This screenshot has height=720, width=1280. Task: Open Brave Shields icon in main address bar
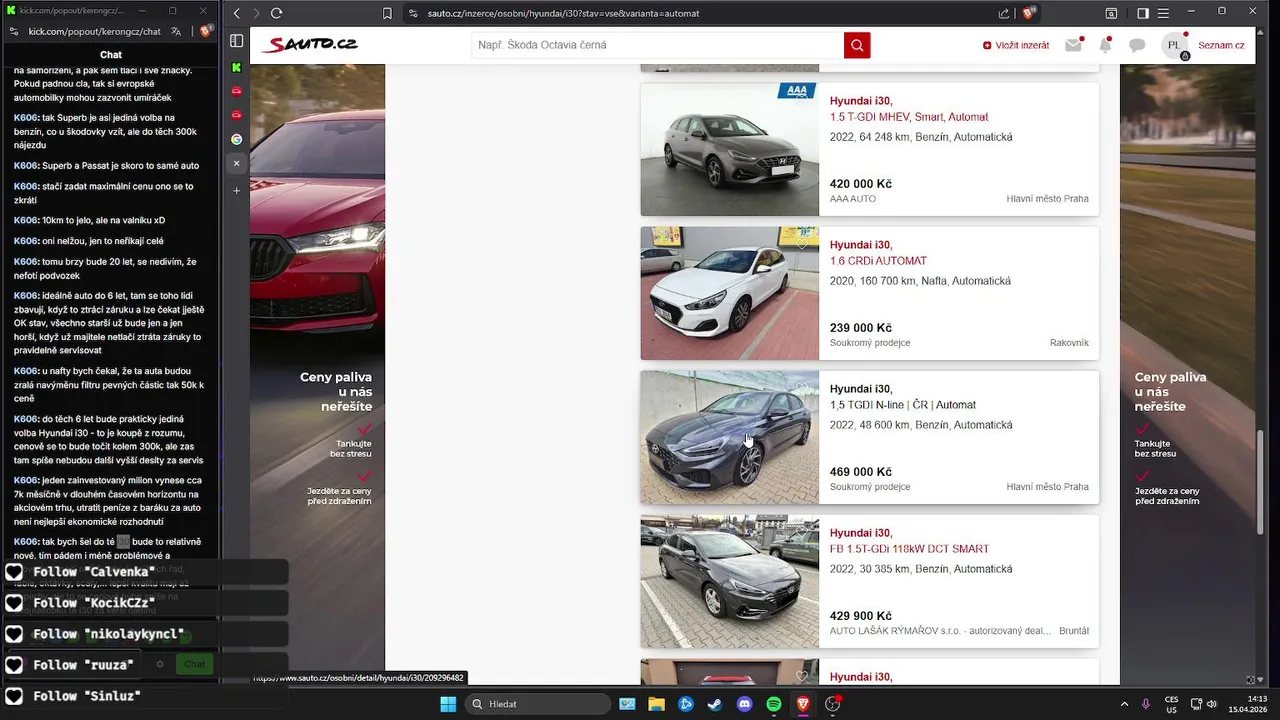coord(1027,13)
